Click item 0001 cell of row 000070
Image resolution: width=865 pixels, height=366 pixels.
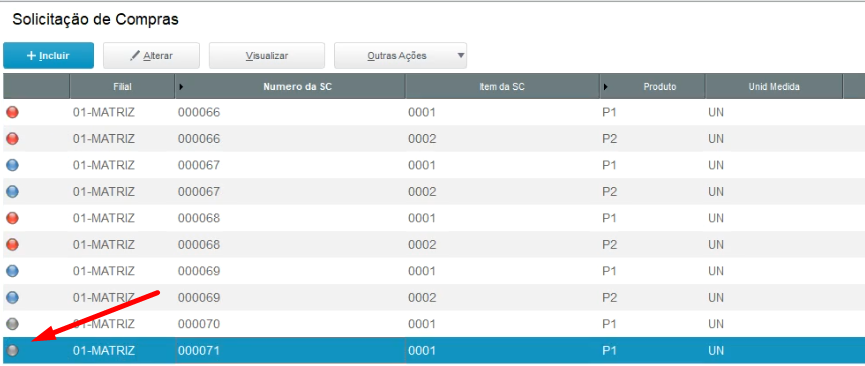[x=422, y=323]
